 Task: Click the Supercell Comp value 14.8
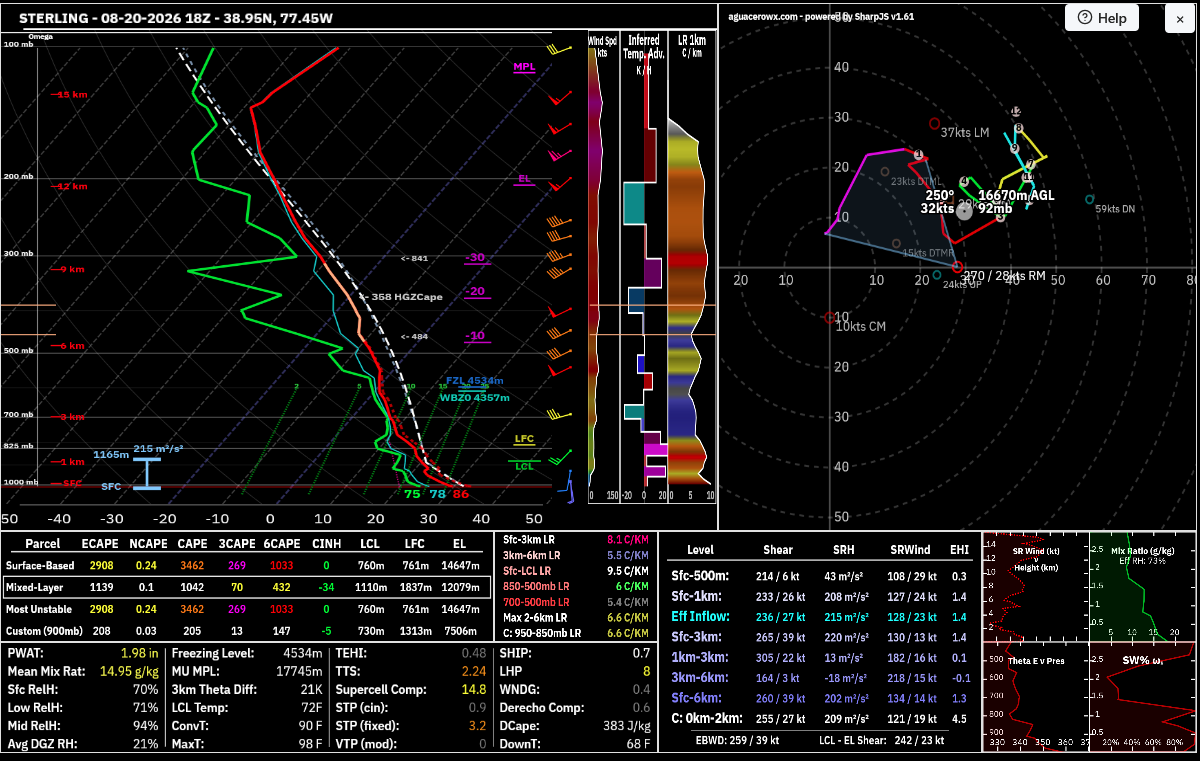point(474,689)
